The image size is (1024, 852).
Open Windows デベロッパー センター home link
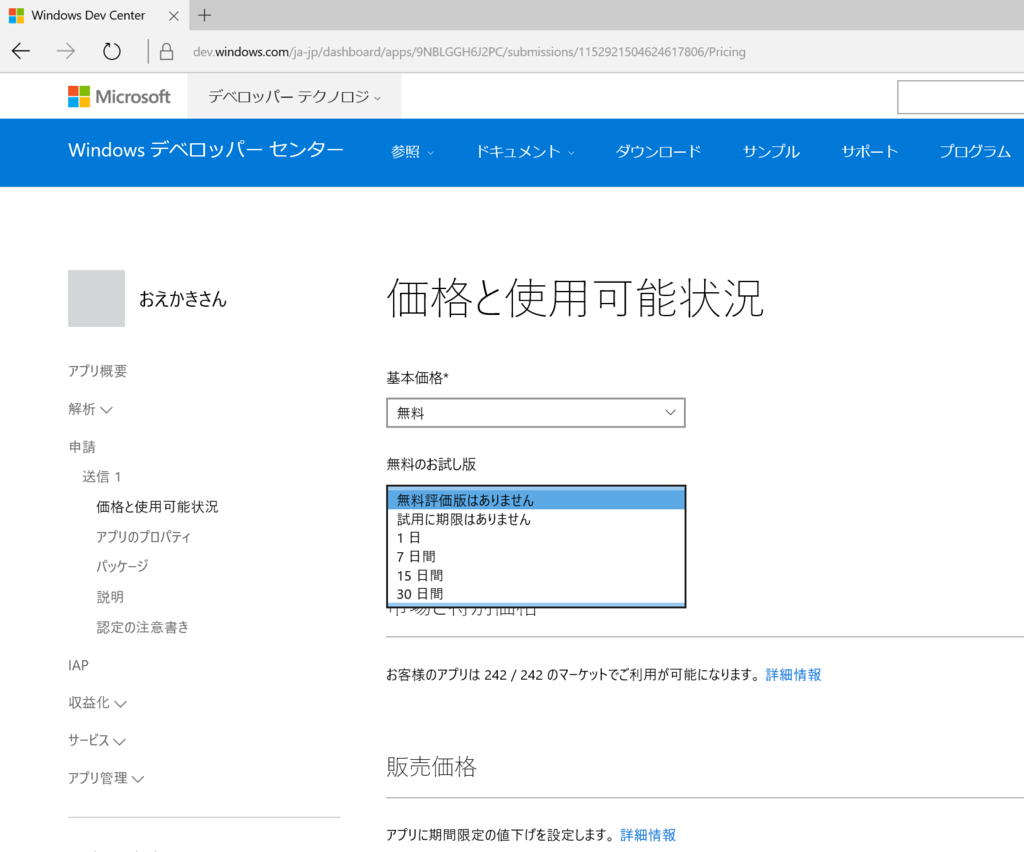point(206,150)
